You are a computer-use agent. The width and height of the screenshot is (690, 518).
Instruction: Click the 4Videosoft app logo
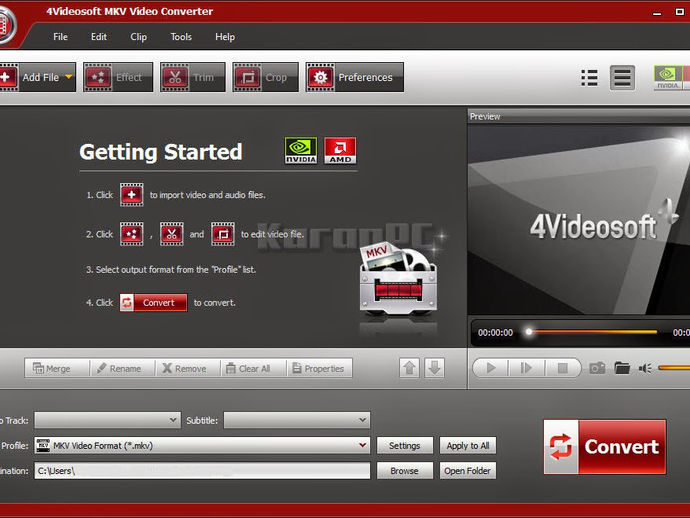tap(6, 24)
